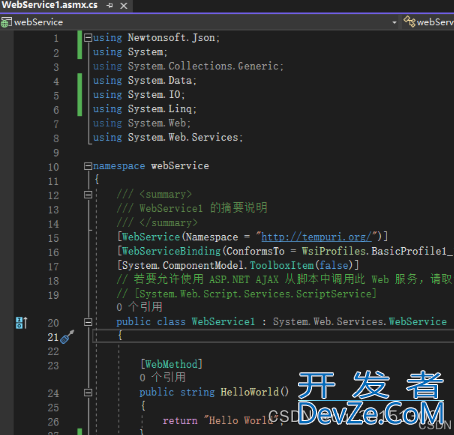Click 'System.Collections.Generic' on line 3
The width and height of the screenshot is (454, 435).
[x=203, y=66]
